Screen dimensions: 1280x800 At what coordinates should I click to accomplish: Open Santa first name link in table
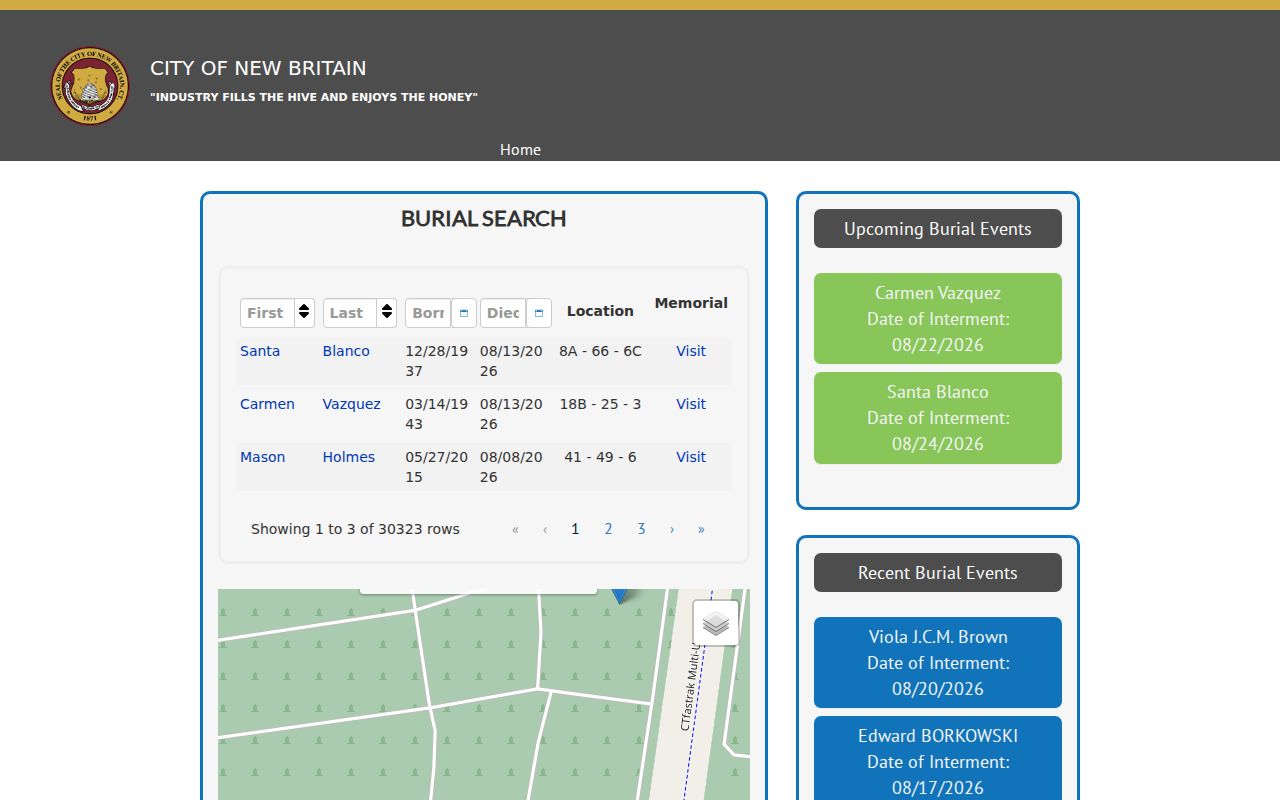[x=260, y=351]
